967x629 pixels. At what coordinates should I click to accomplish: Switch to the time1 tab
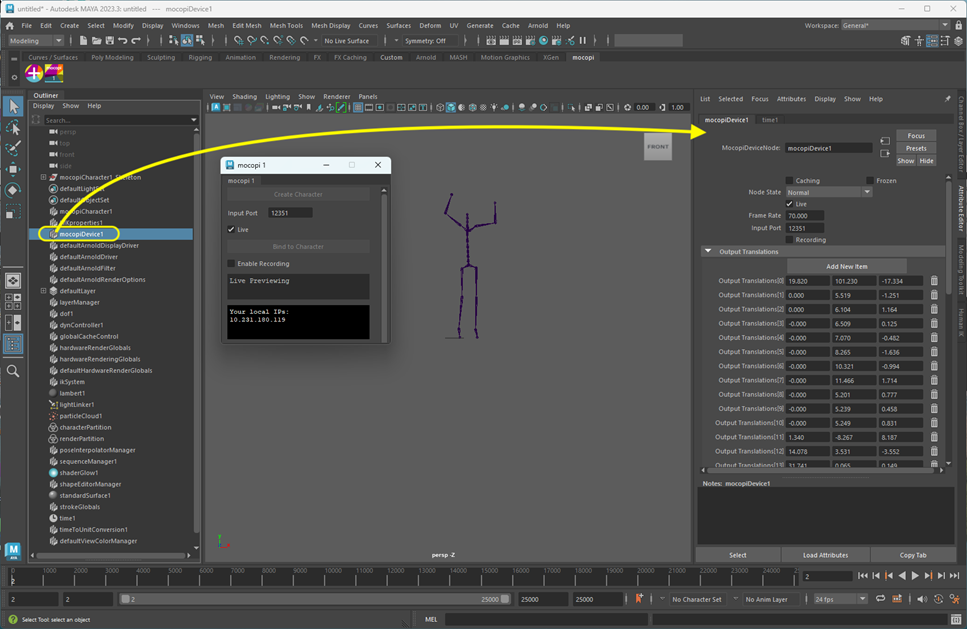[x=770, y=120]
